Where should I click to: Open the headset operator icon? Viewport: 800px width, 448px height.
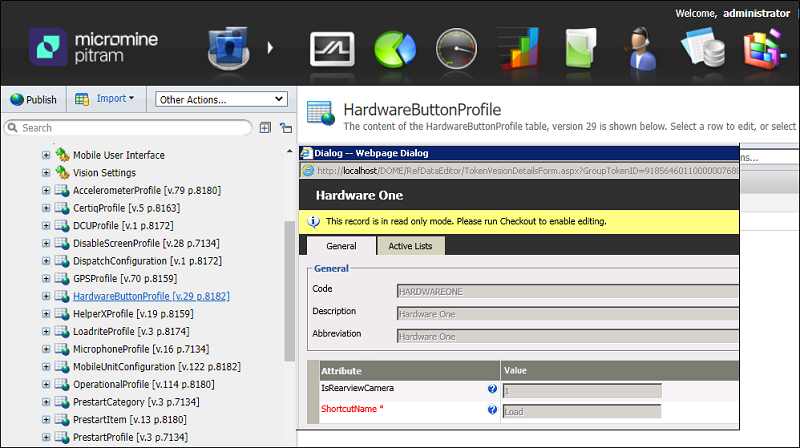638,48
